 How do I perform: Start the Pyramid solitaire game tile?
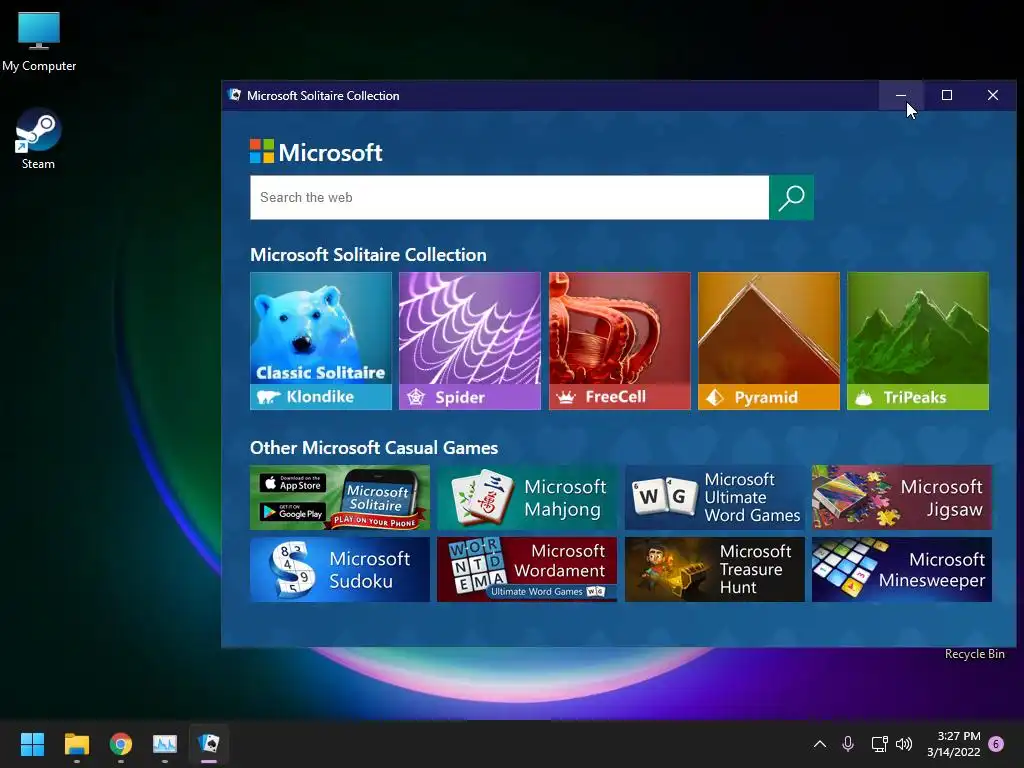769,341
